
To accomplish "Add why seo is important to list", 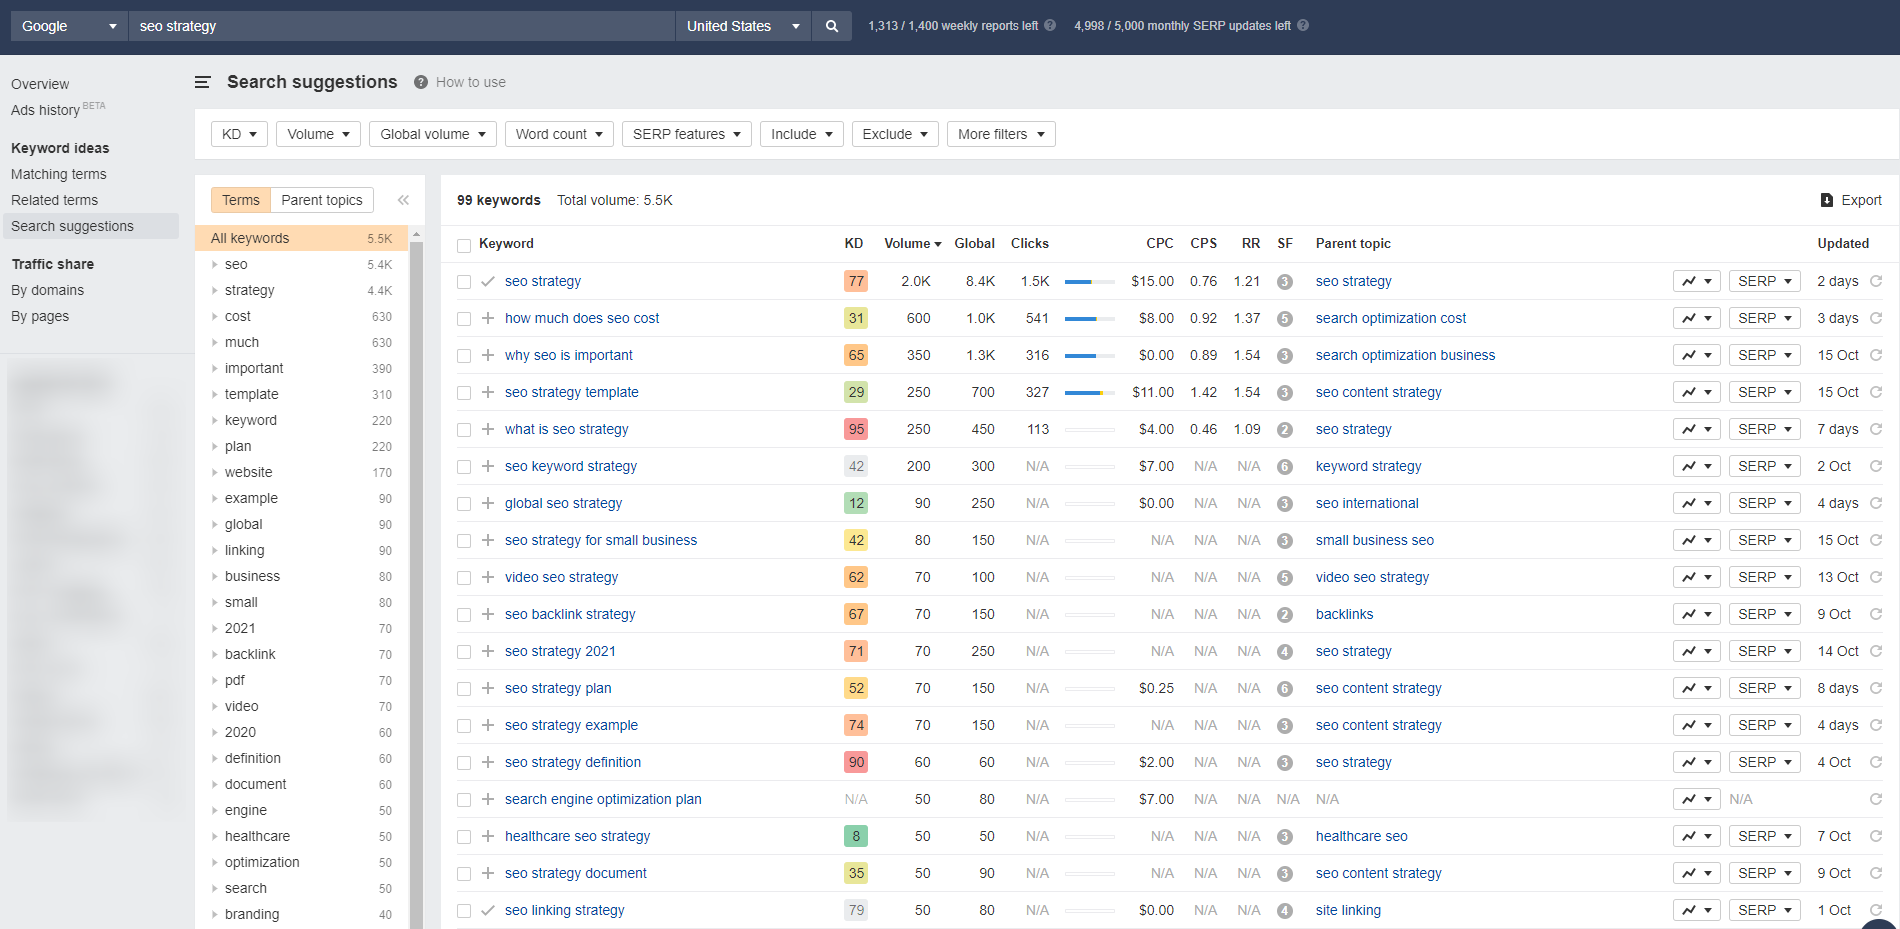I will [488, 355].
